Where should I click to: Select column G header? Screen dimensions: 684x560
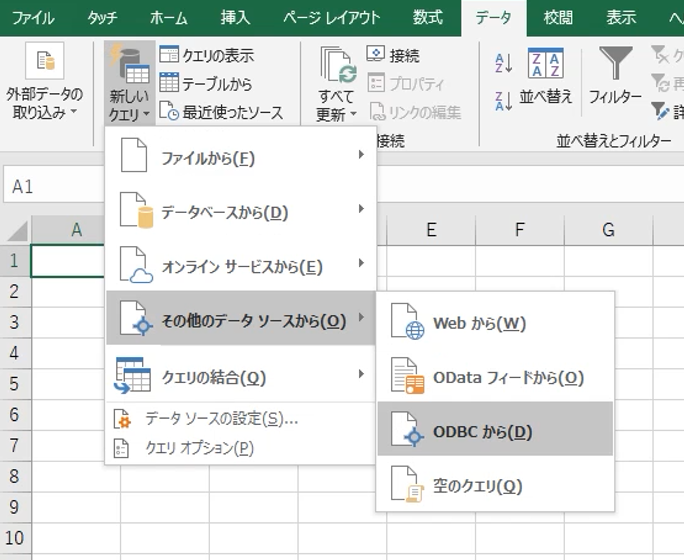tap(609, 229)
